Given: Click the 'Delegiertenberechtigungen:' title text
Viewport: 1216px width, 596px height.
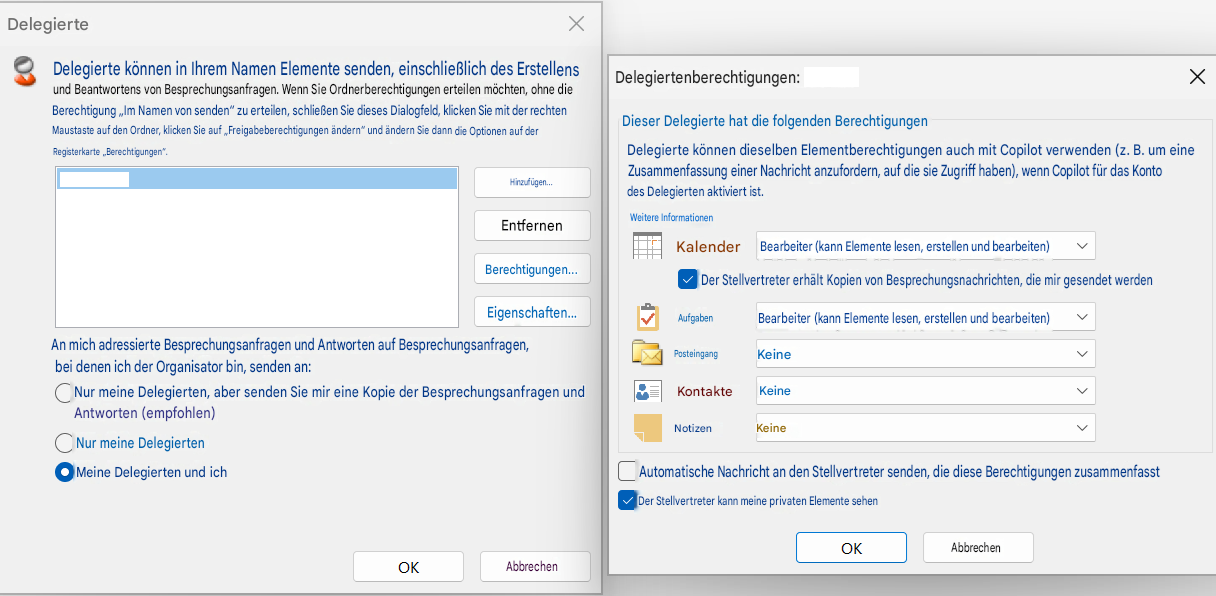Looking at the screenshot, I should coord(708,77).
